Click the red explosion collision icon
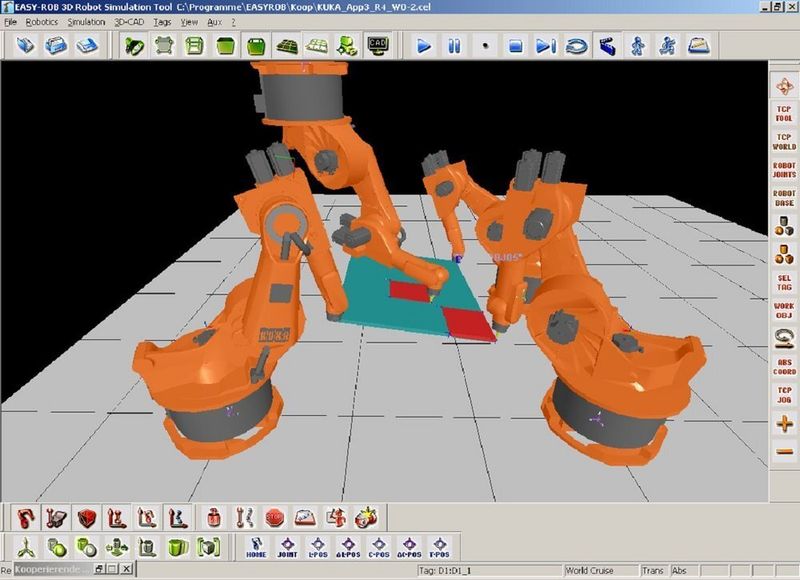The height and width of the screenshot is (580, 800). point(366,518)
